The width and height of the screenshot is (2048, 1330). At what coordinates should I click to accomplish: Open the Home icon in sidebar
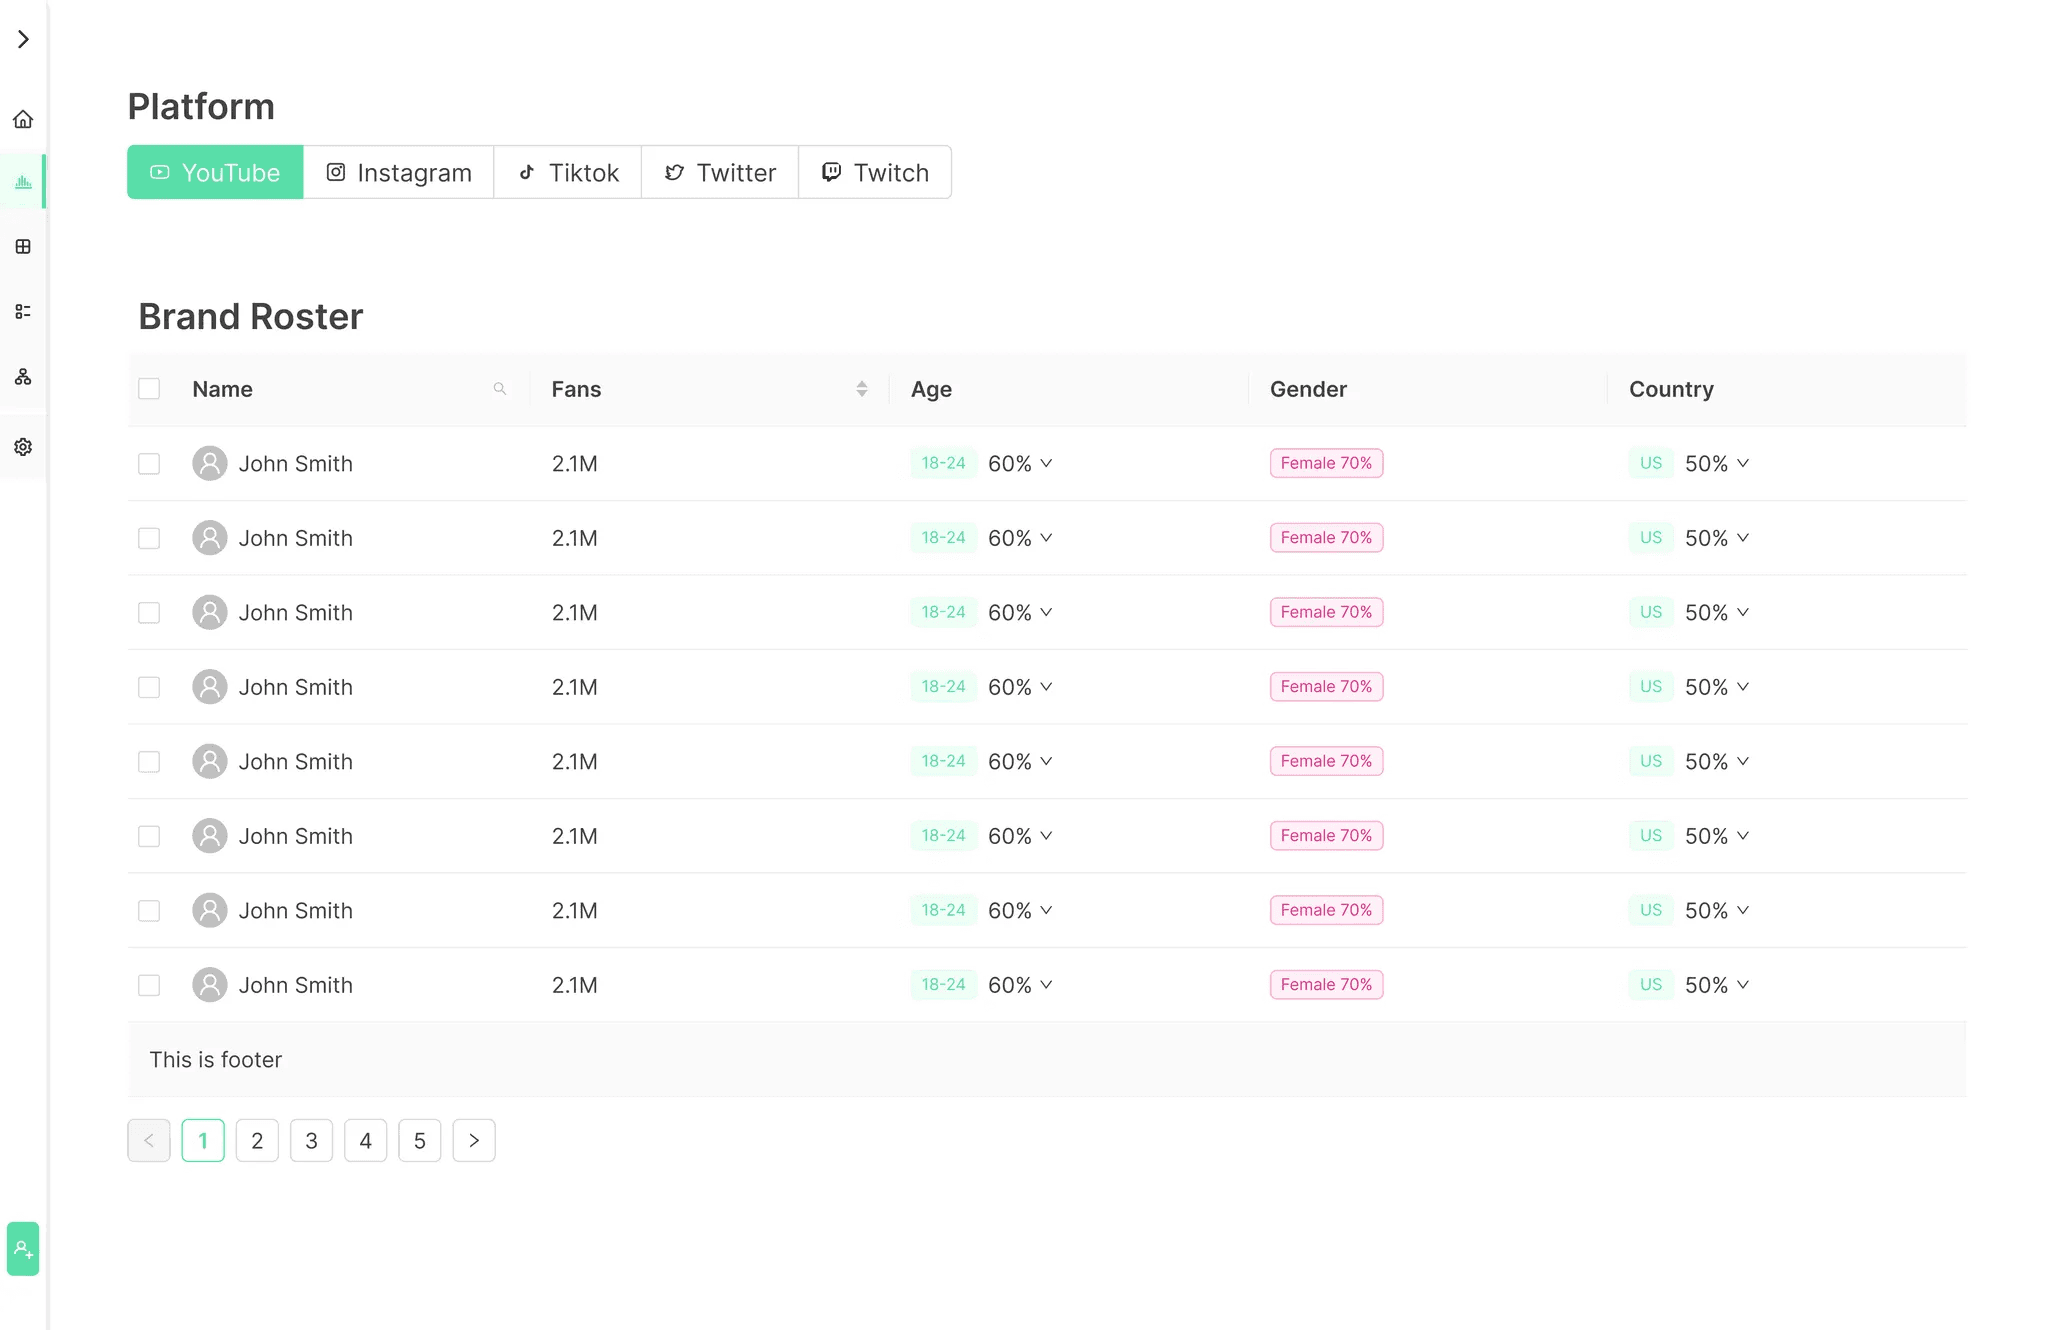click(x=23, y=120)
